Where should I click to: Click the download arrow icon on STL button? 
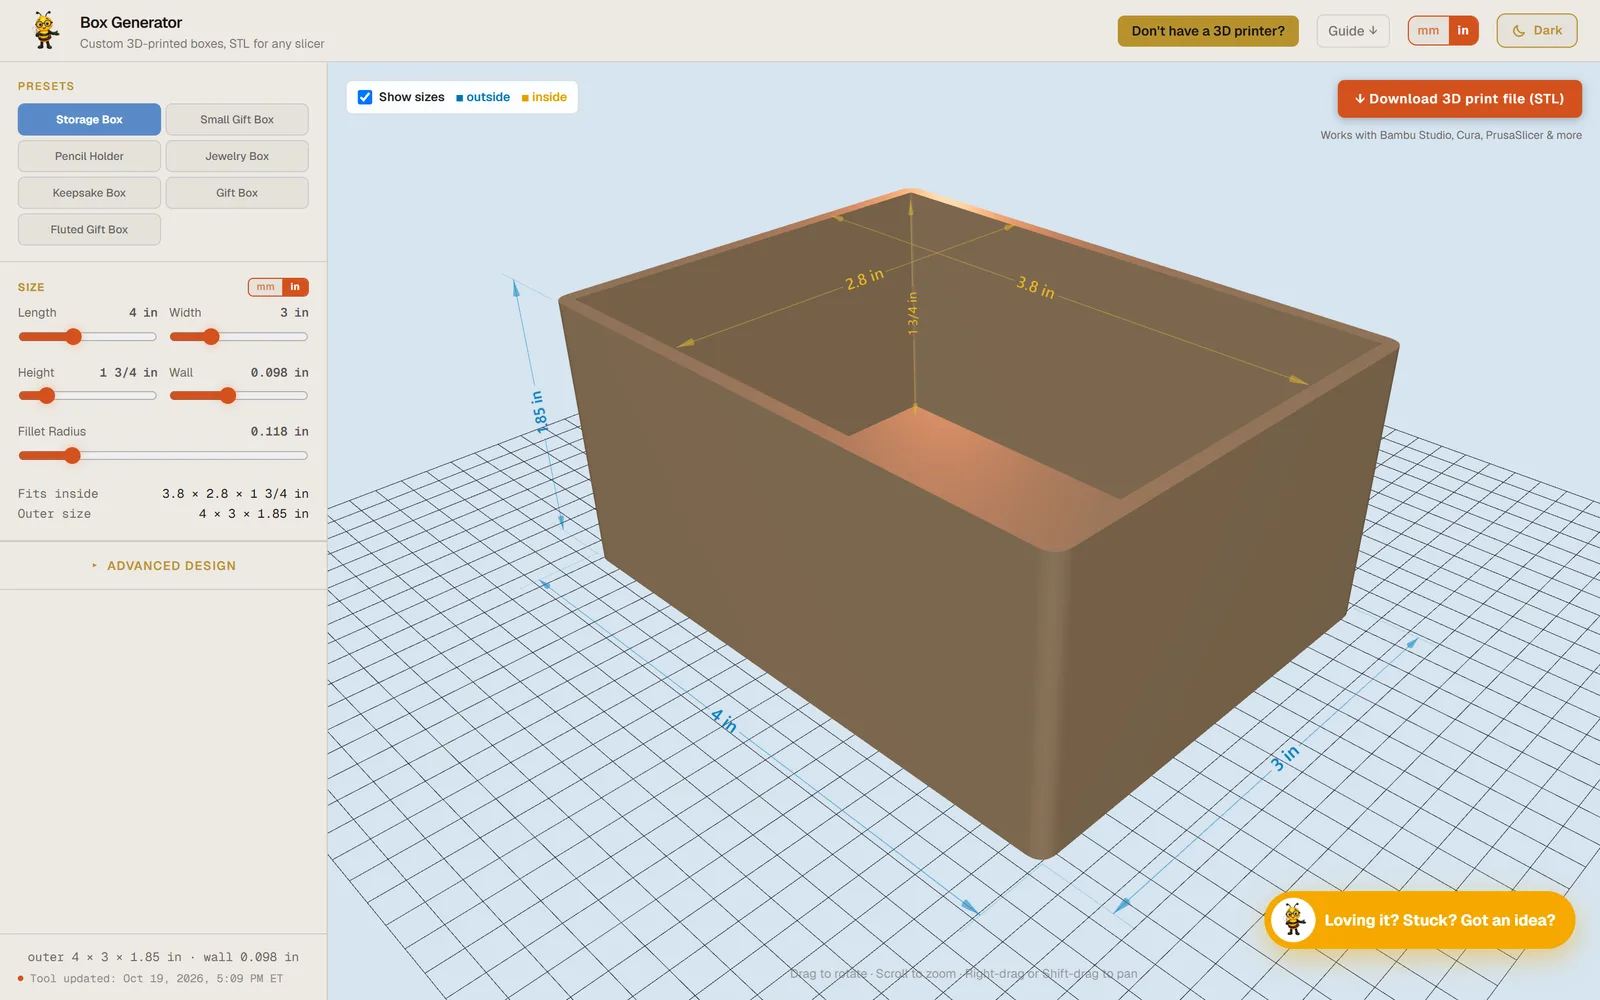pos(1360,99)
